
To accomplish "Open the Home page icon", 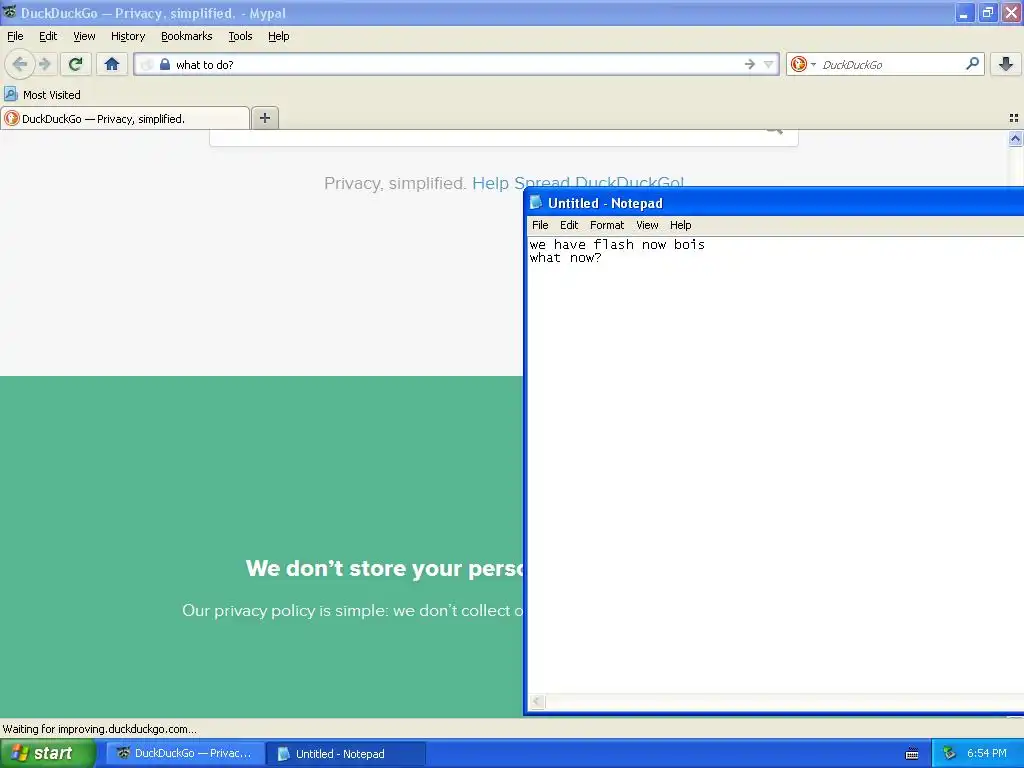I will (112, 64).
